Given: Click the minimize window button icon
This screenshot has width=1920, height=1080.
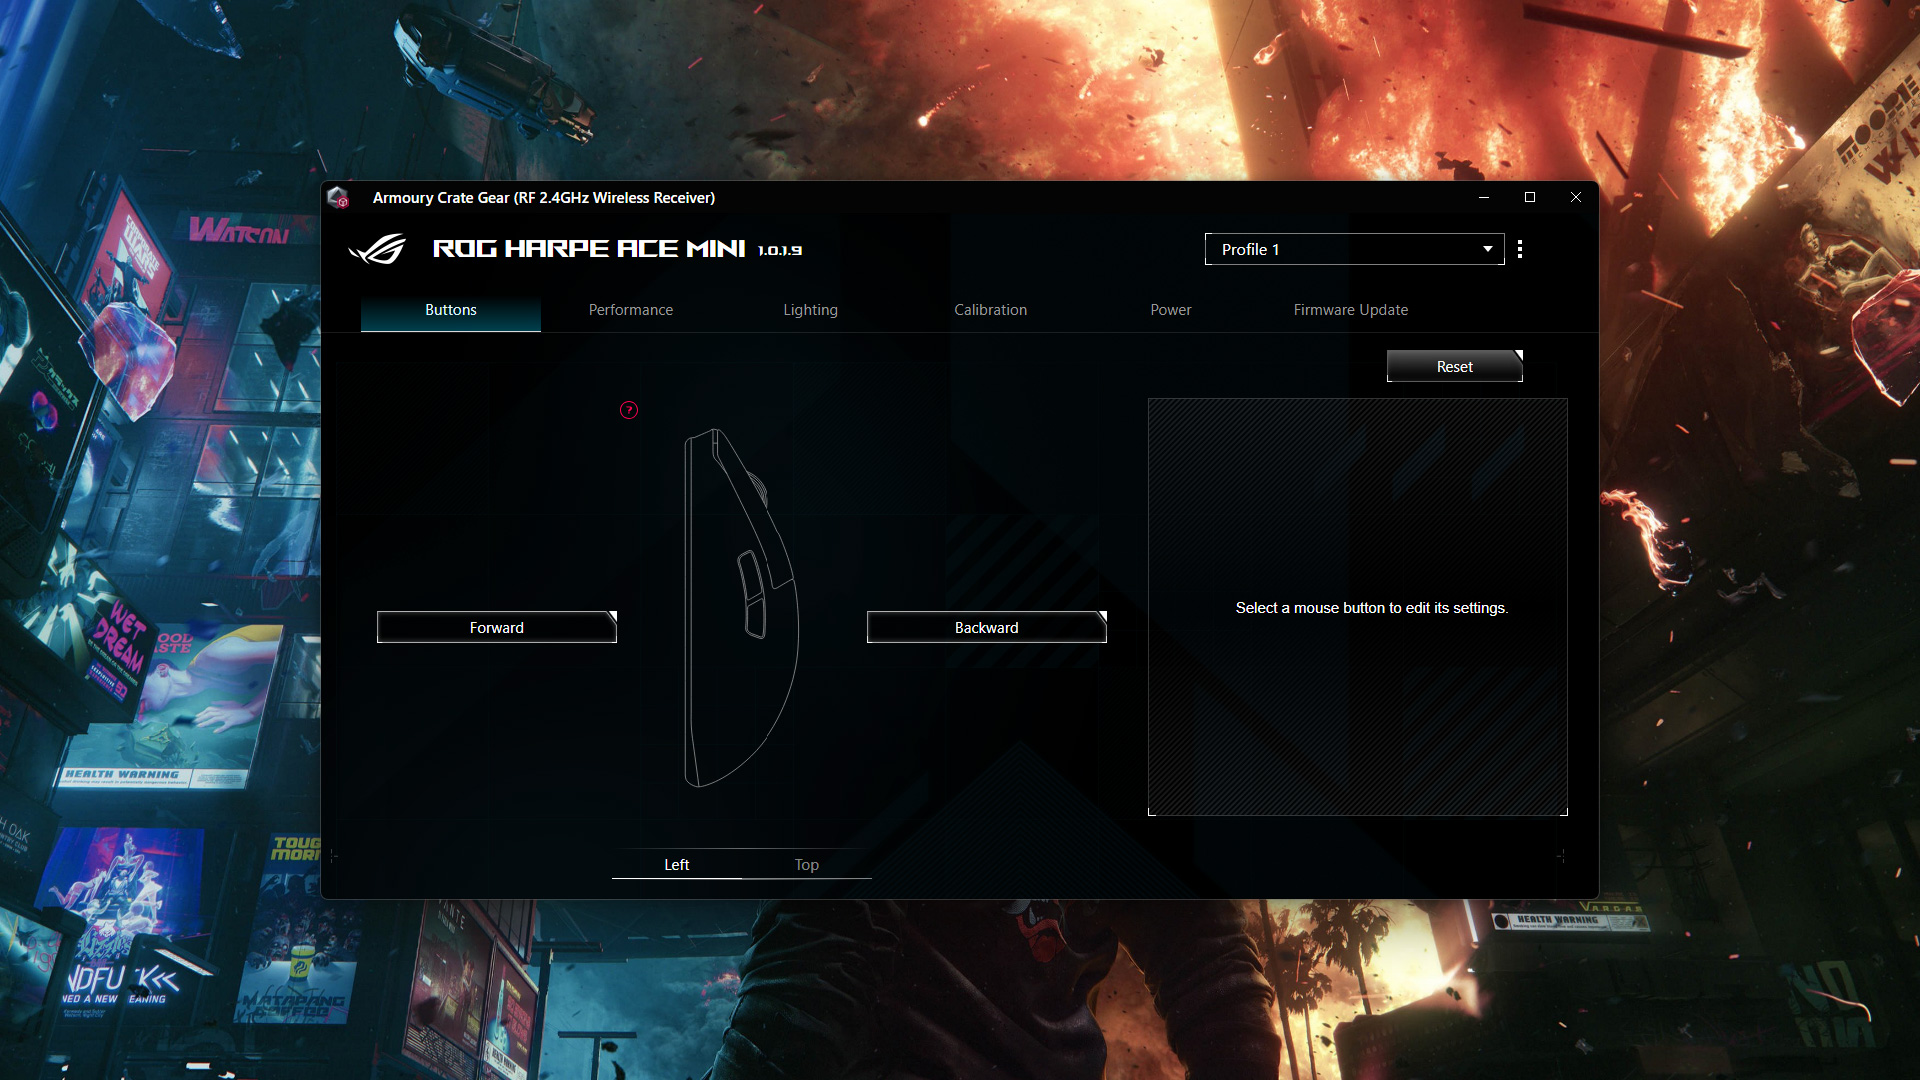Looking at the screenshot, I should tap(1484, 198).
